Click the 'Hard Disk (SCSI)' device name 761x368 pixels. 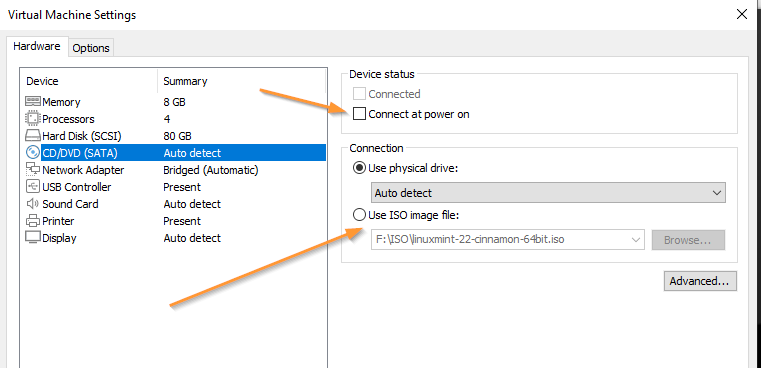pyautogui.click(x=82, y=136)
